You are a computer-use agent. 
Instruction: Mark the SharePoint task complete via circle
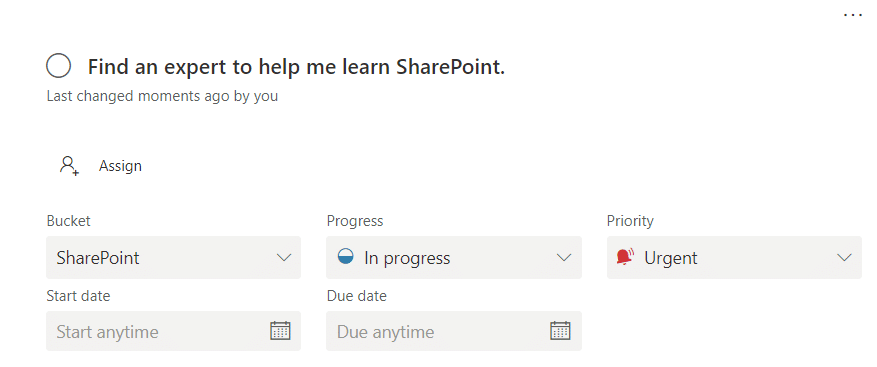pos(58,65)
